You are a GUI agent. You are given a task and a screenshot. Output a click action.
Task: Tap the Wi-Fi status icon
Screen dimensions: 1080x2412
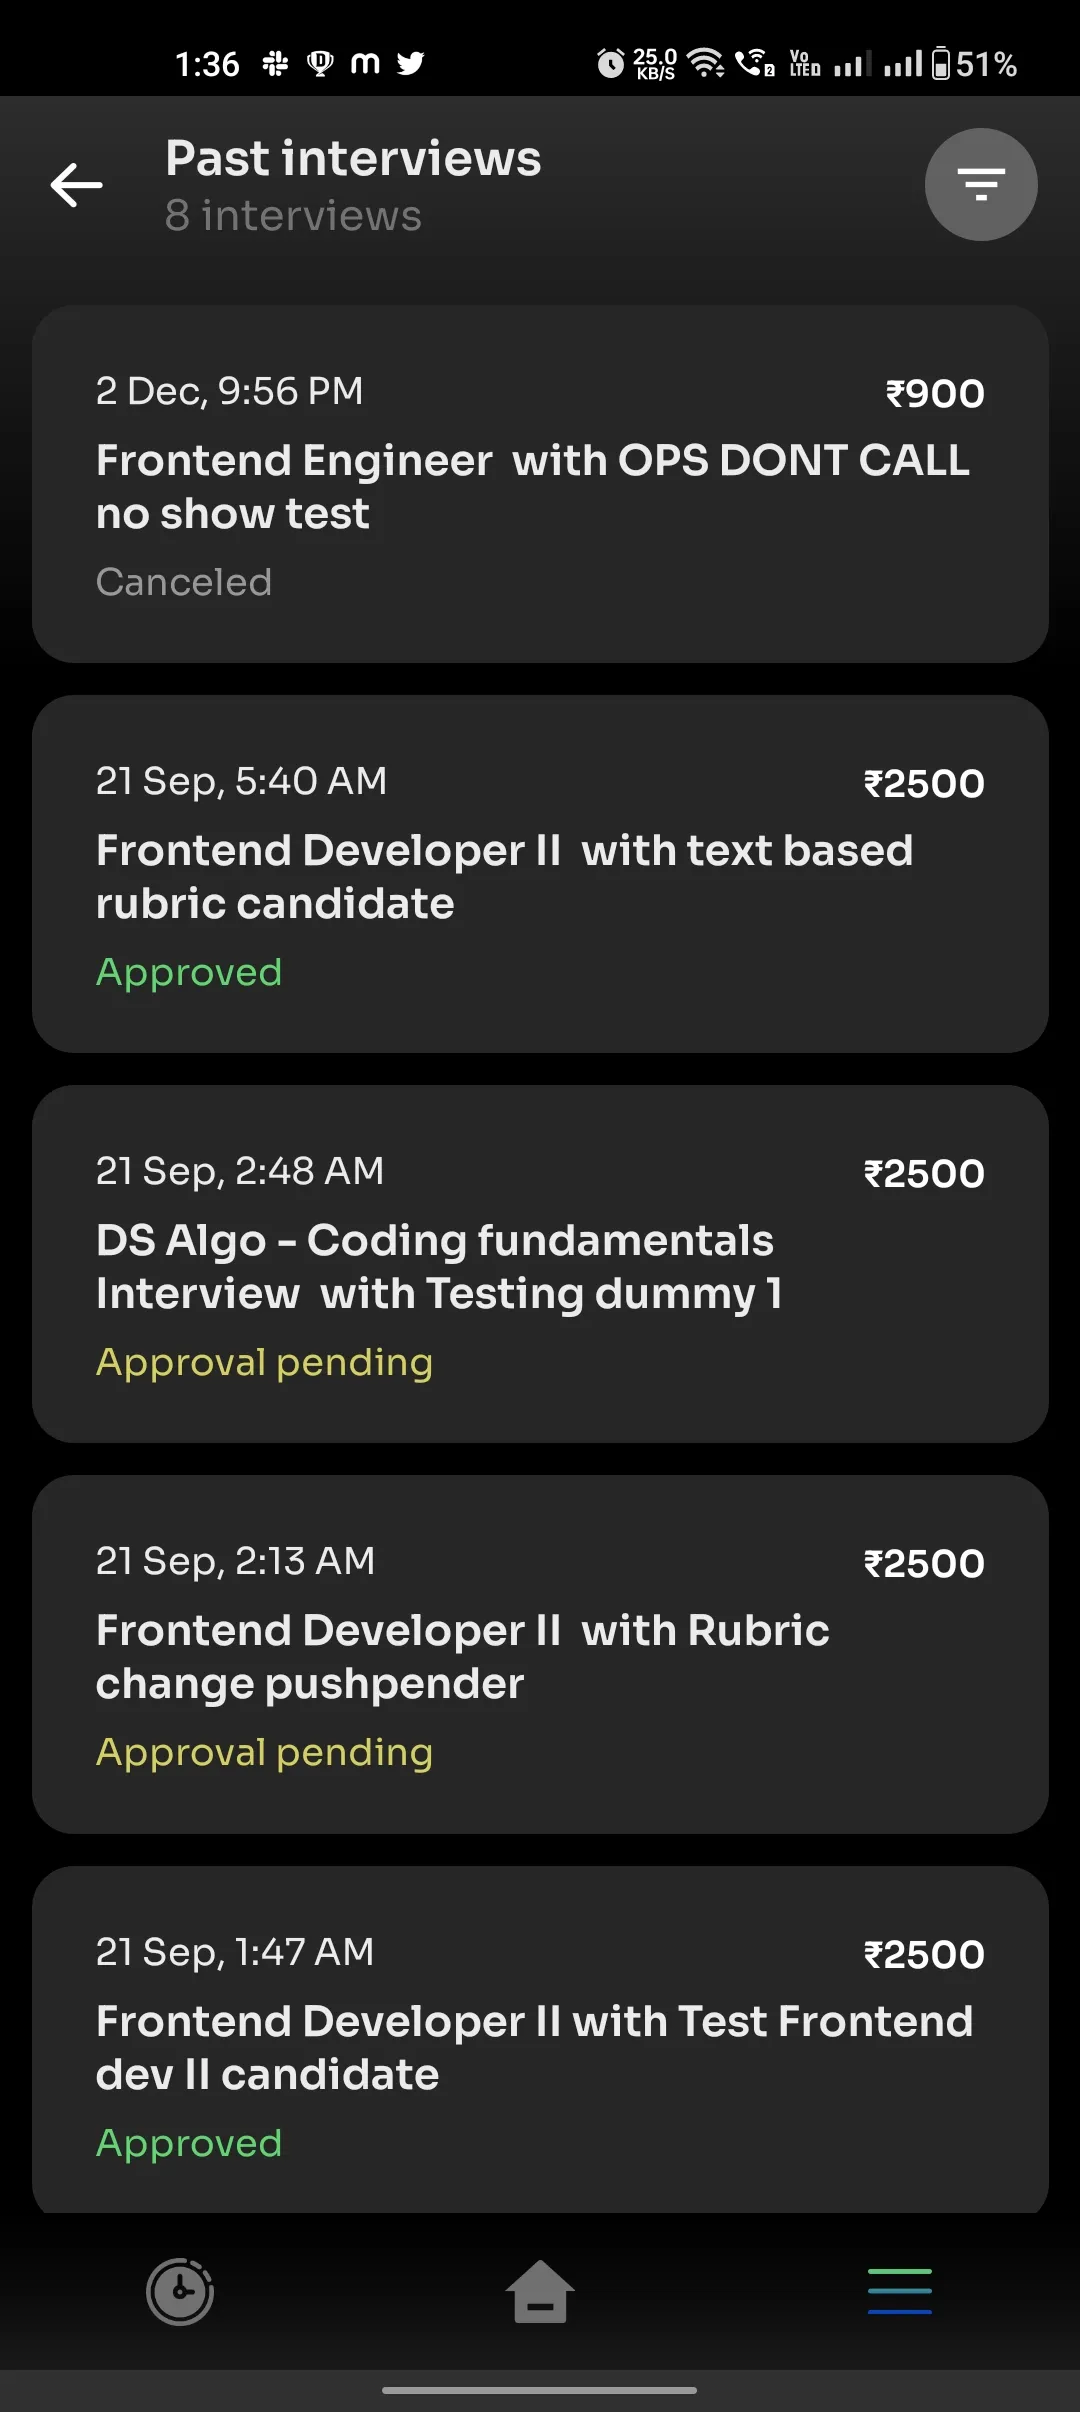706,64
